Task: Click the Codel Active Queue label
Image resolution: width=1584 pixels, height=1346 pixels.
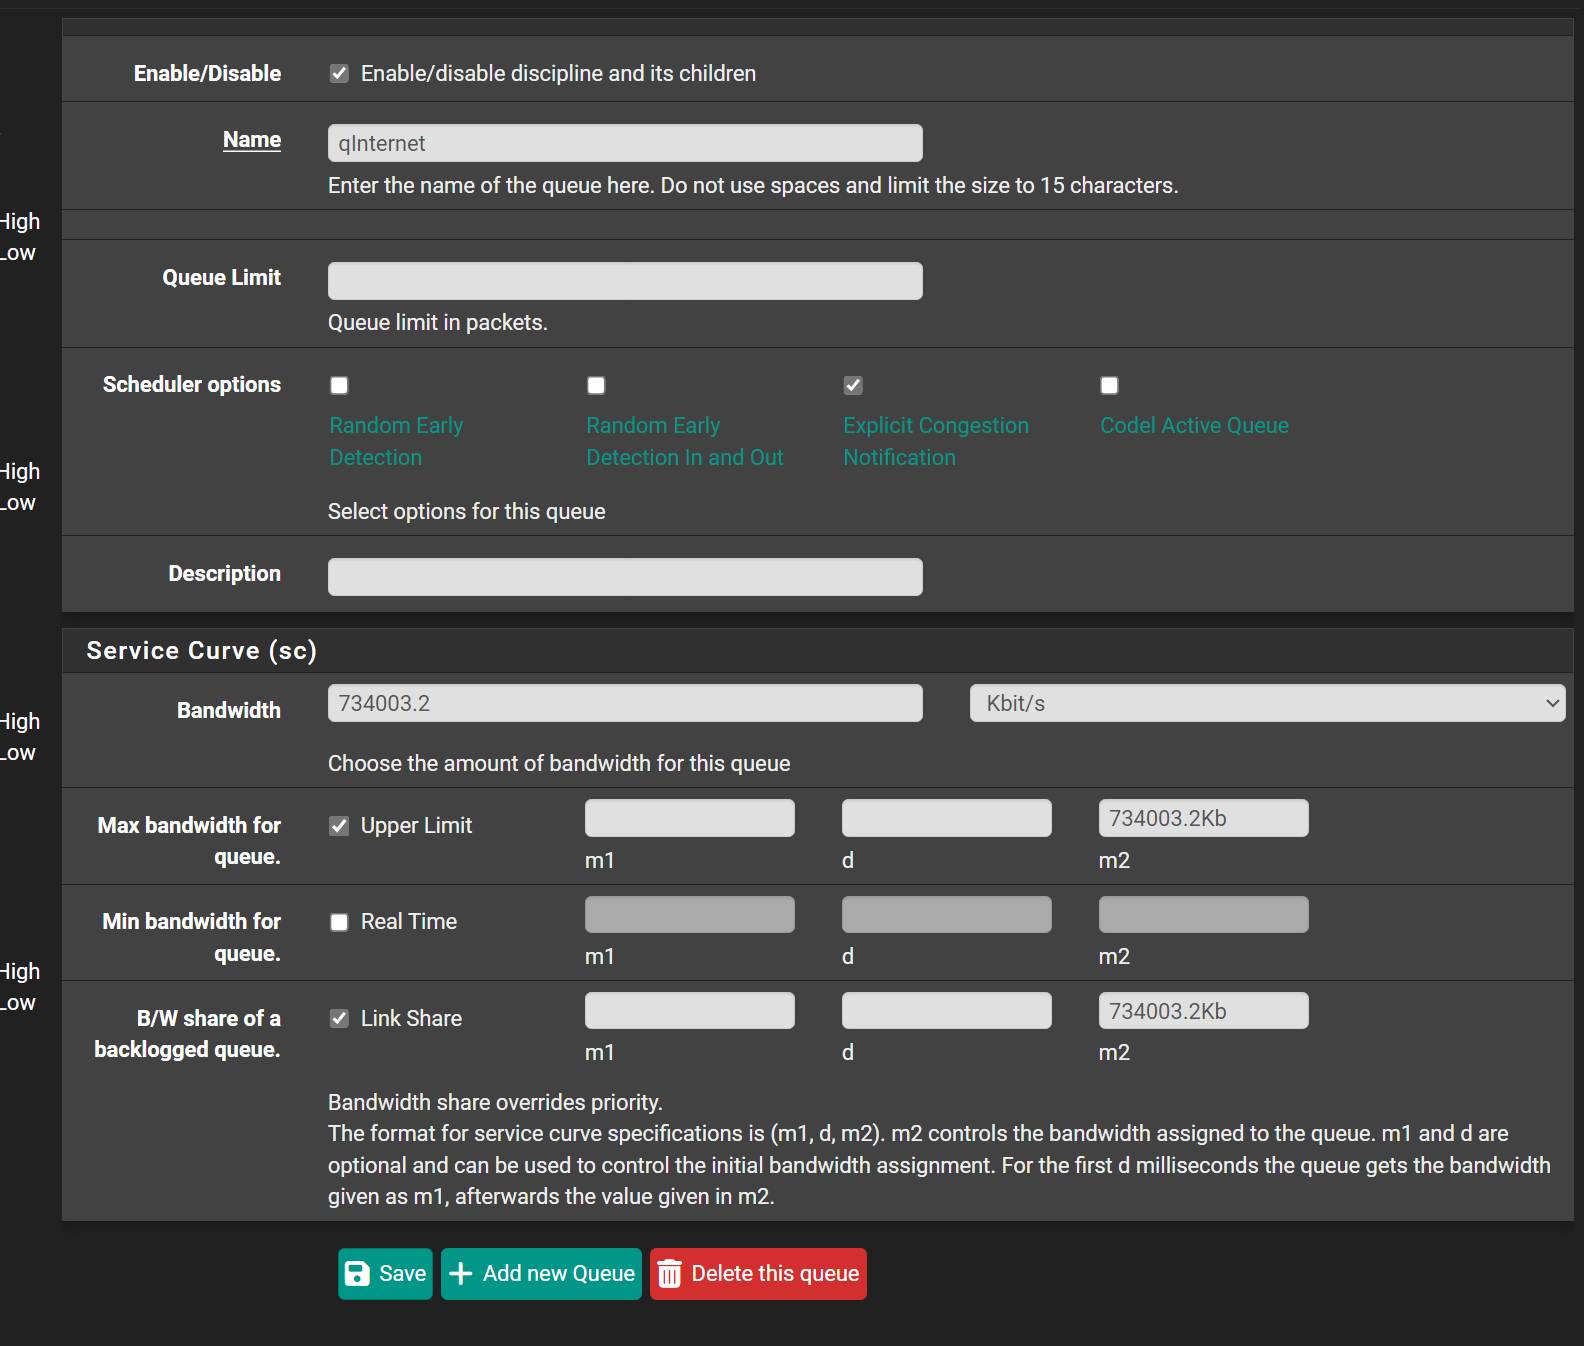Action: pyautogui.click(x=1195, y=425)
